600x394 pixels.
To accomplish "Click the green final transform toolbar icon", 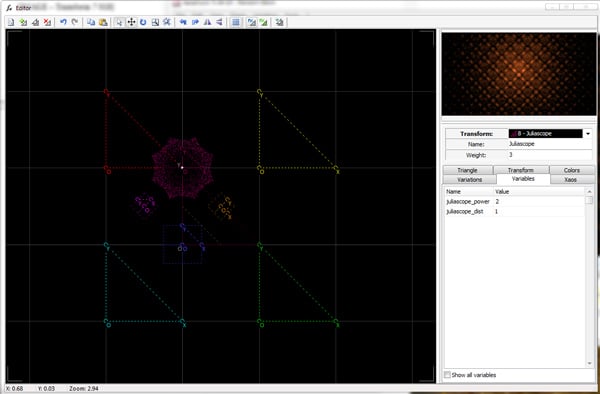I will (263, 22).
